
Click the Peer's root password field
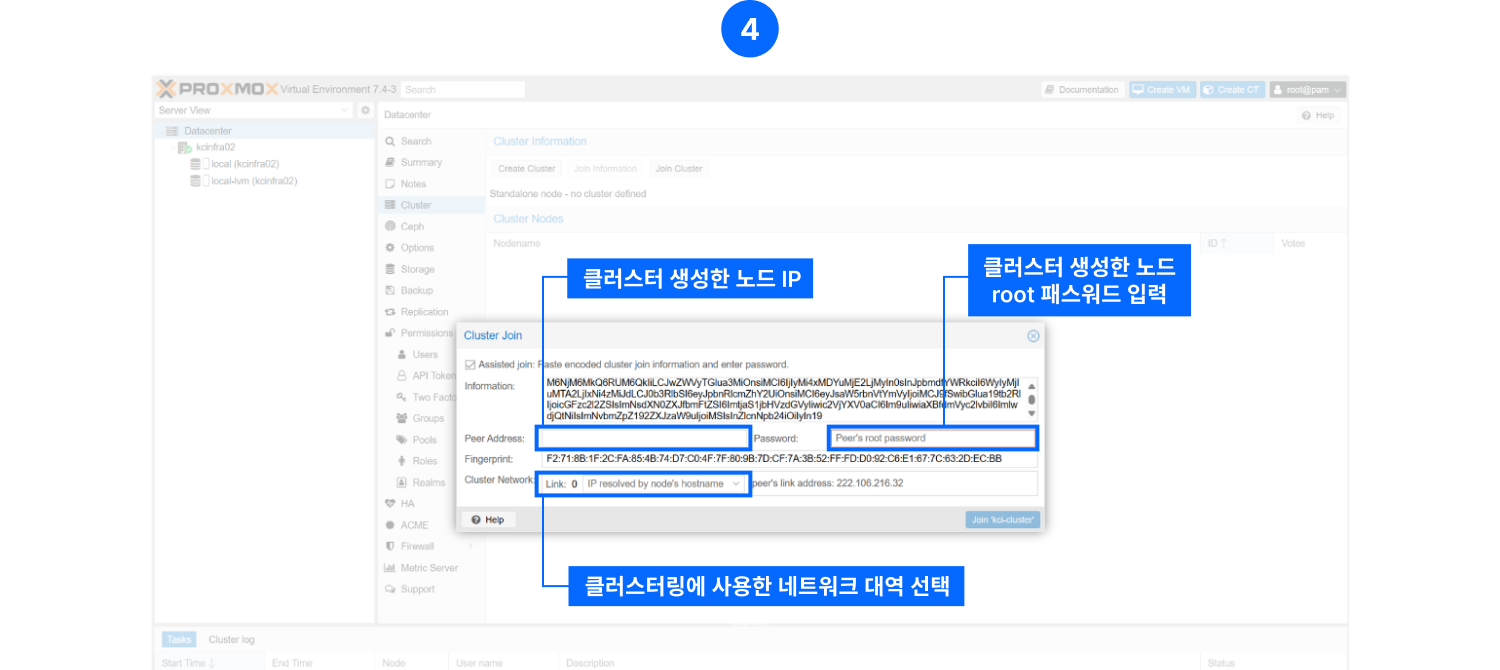(932, 438)
